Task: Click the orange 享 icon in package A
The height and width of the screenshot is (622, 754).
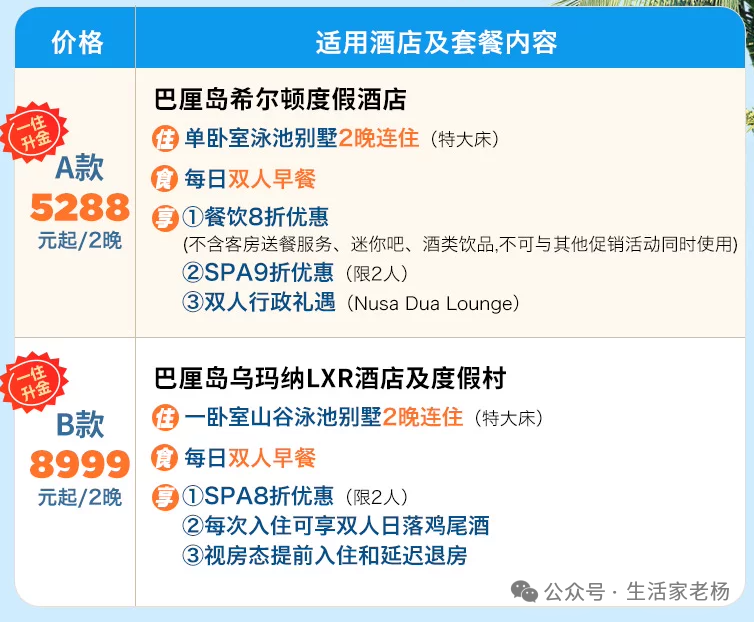Action: click(165, 218)
